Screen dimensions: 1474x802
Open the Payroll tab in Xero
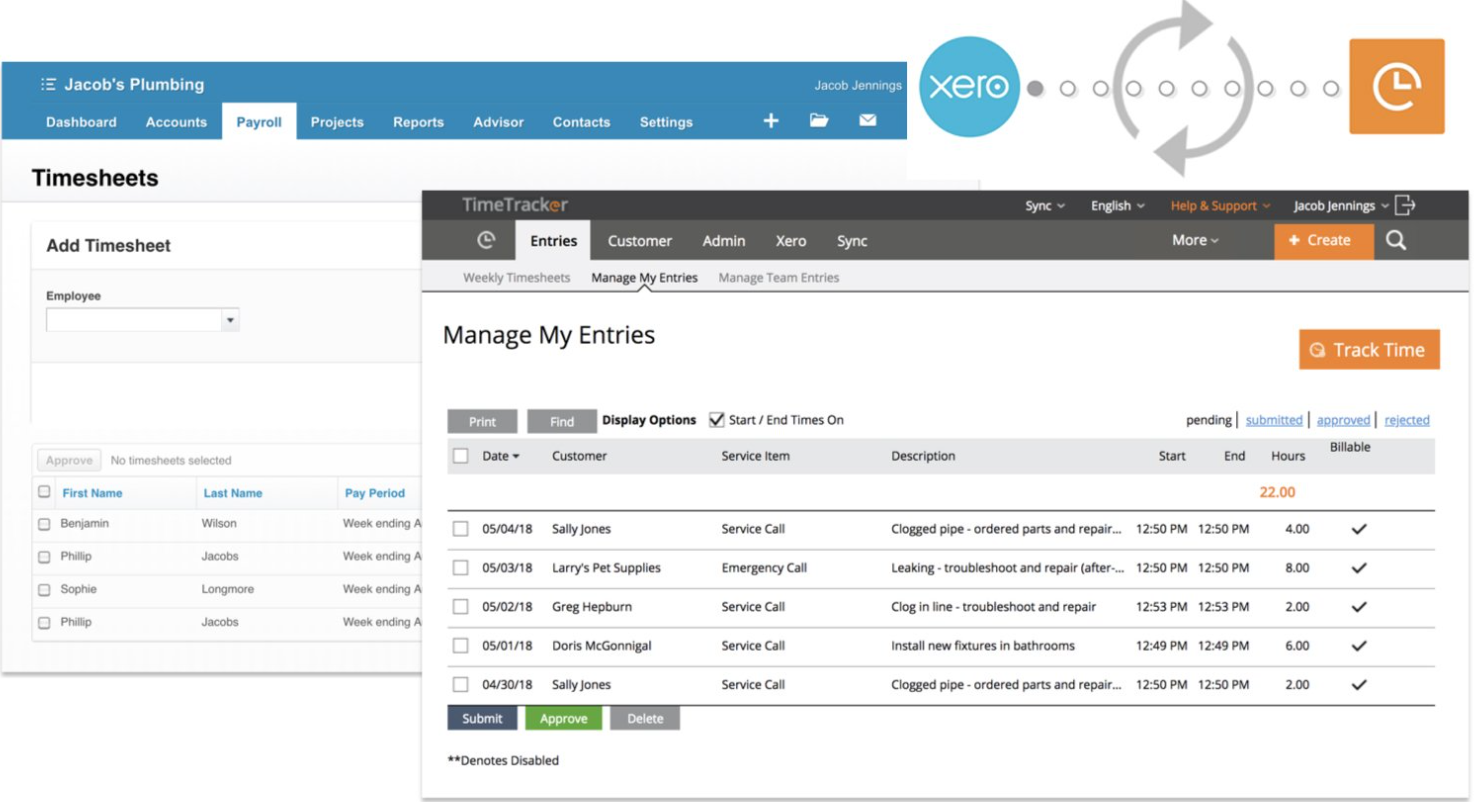point(259,122)
